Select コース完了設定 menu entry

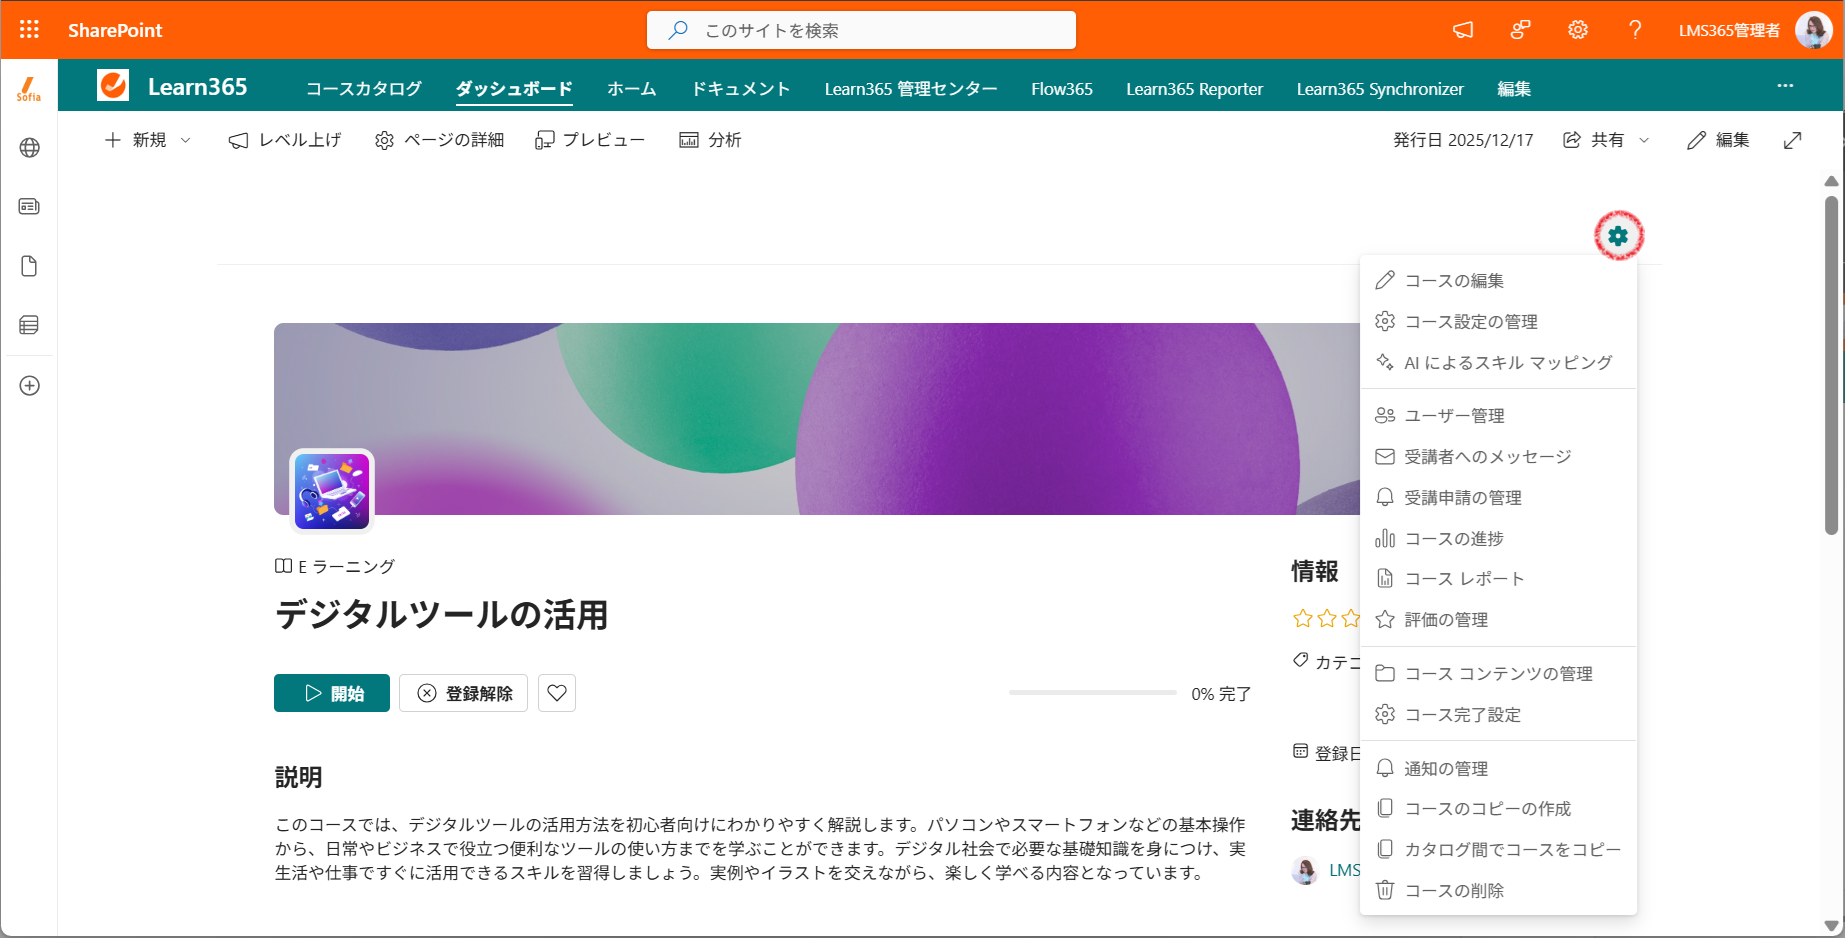1498,715
